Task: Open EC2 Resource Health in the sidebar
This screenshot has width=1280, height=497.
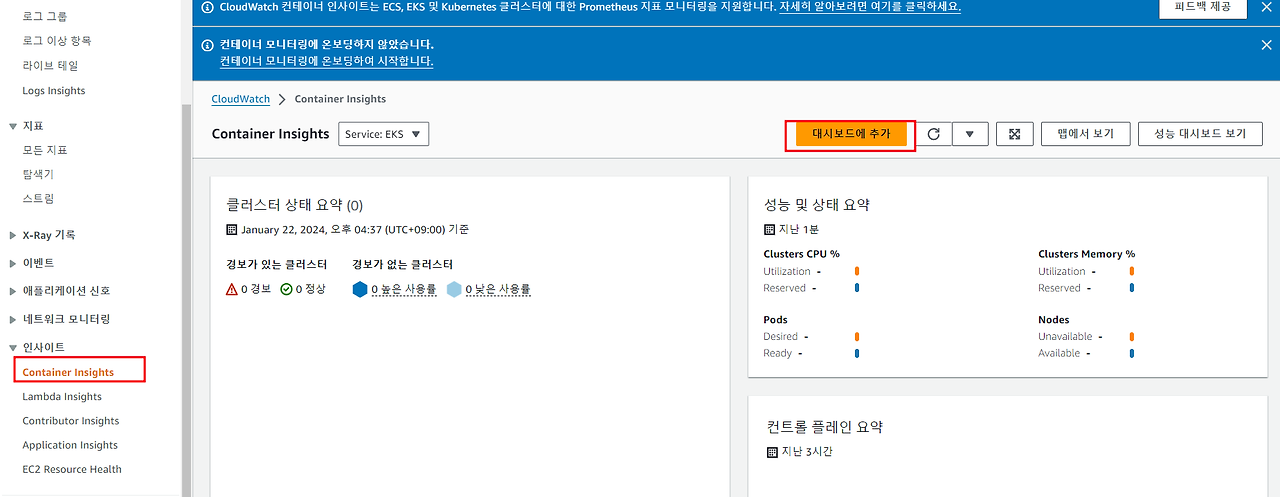Action: [x=72, y=469]
